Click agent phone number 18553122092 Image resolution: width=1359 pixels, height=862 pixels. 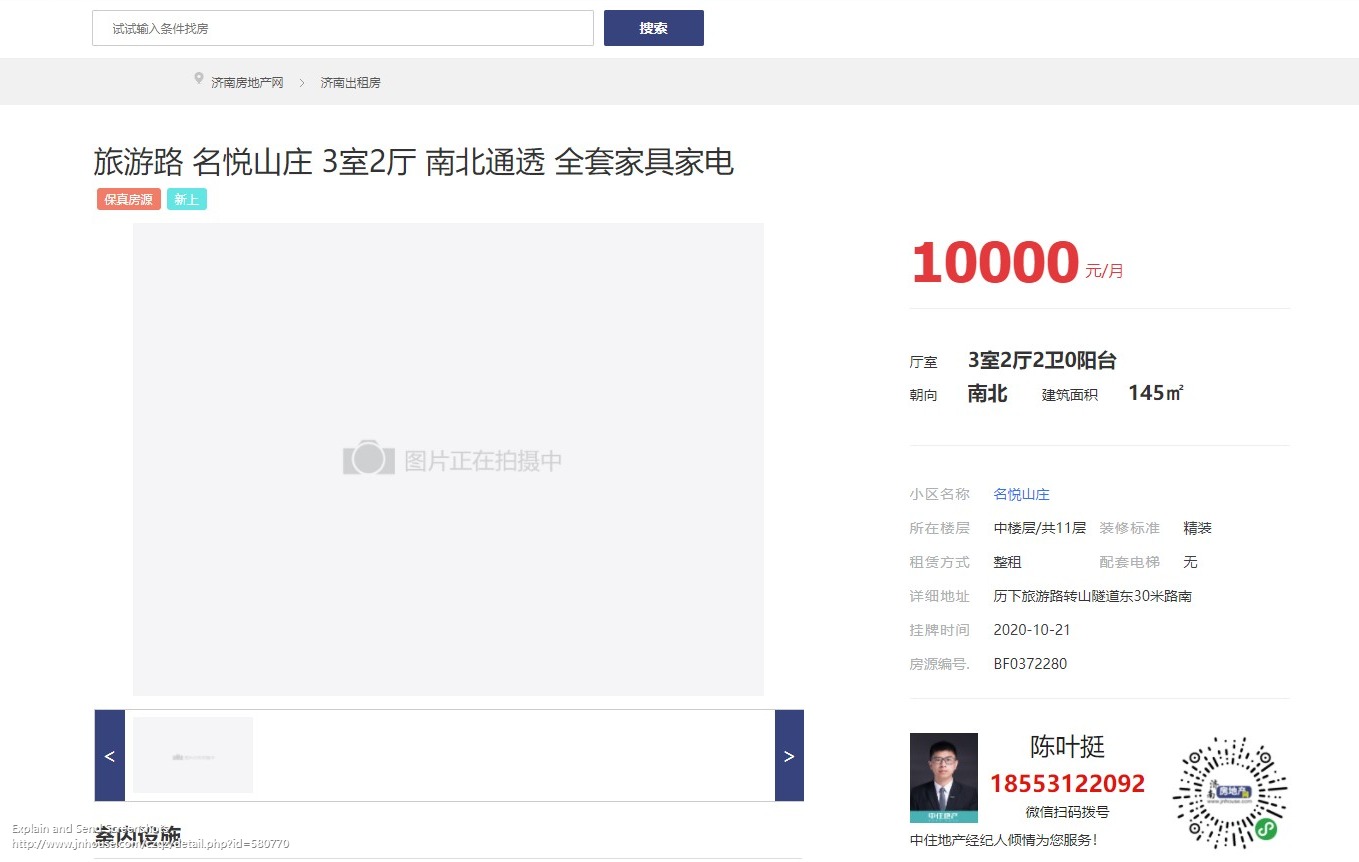[x=1067, y=783]
